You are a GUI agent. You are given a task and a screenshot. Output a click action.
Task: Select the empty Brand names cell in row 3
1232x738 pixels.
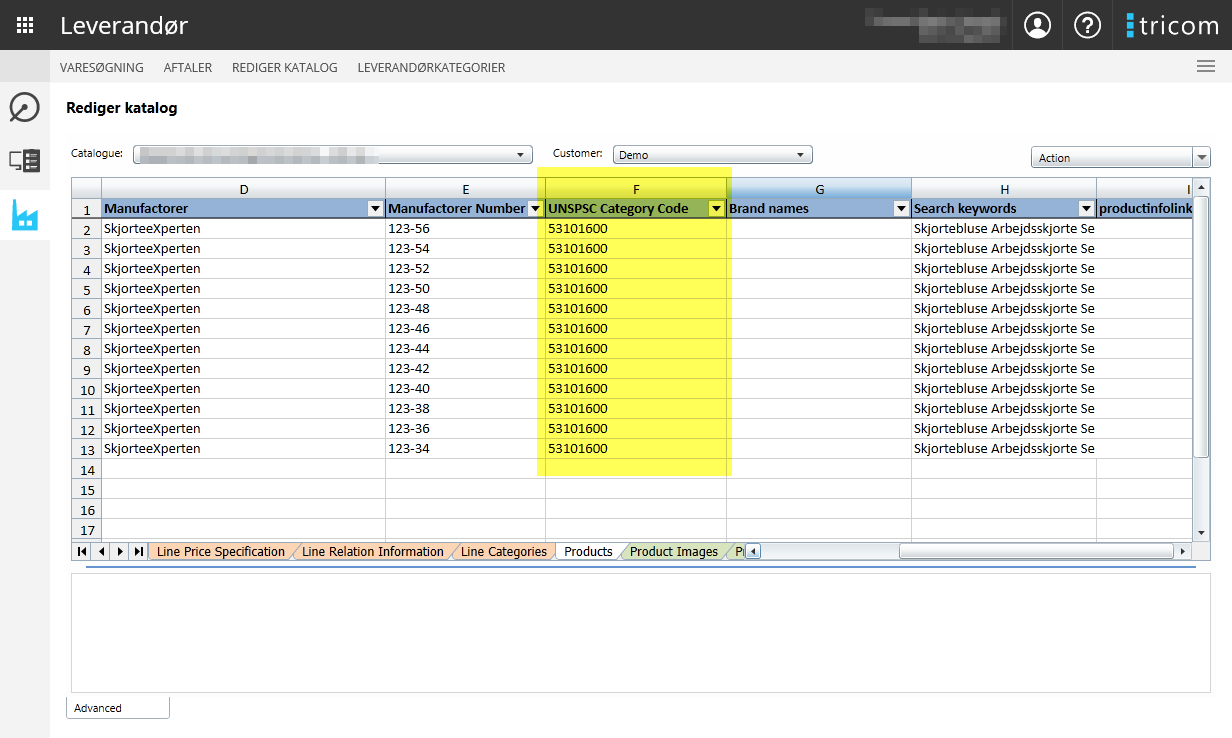point(819,249)
